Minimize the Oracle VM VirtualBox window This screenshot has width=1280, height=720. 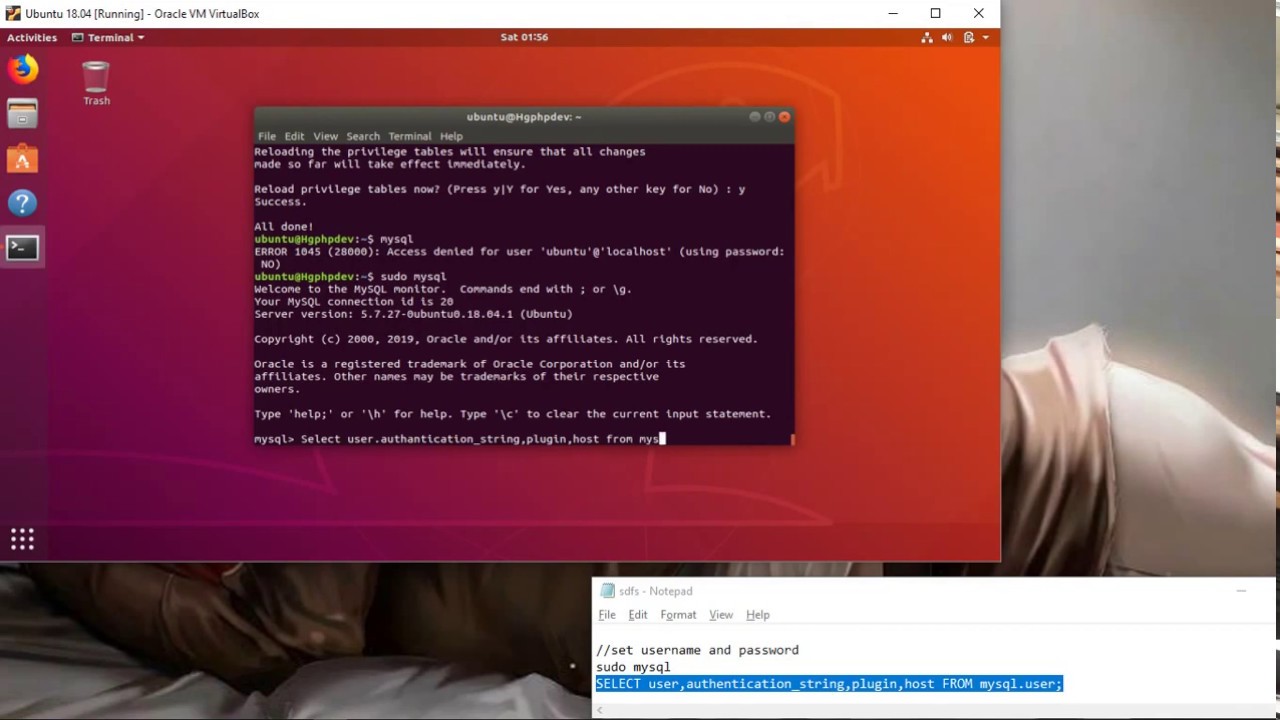tap(892, 14)
